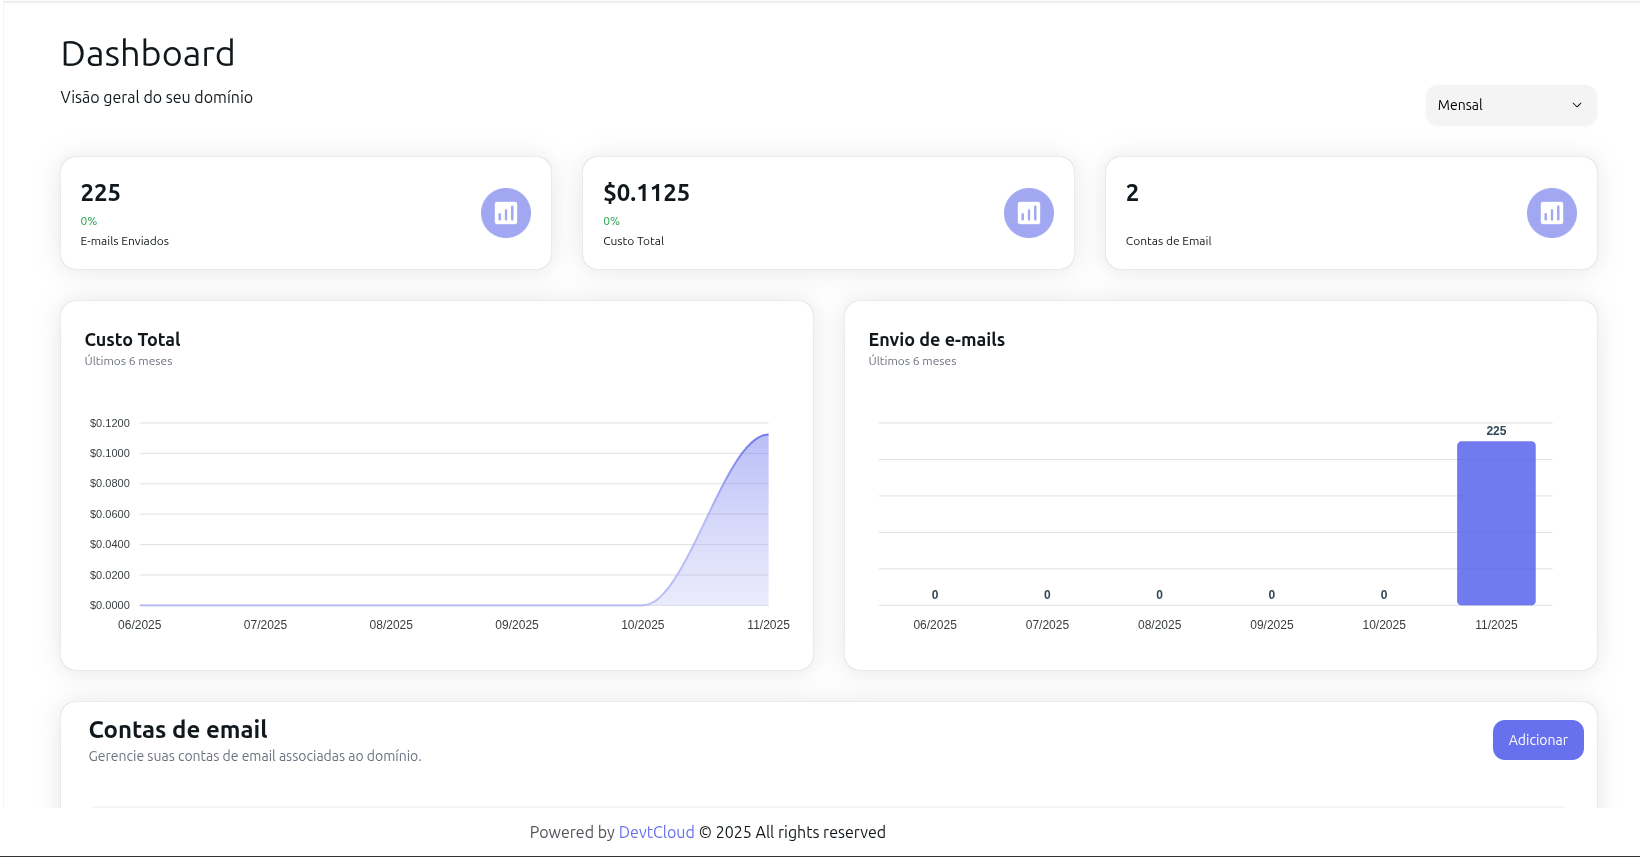Click the Envio de e-mails chart heading
This screenshot has width=1640, height=857.
click(x=936, y=340)
